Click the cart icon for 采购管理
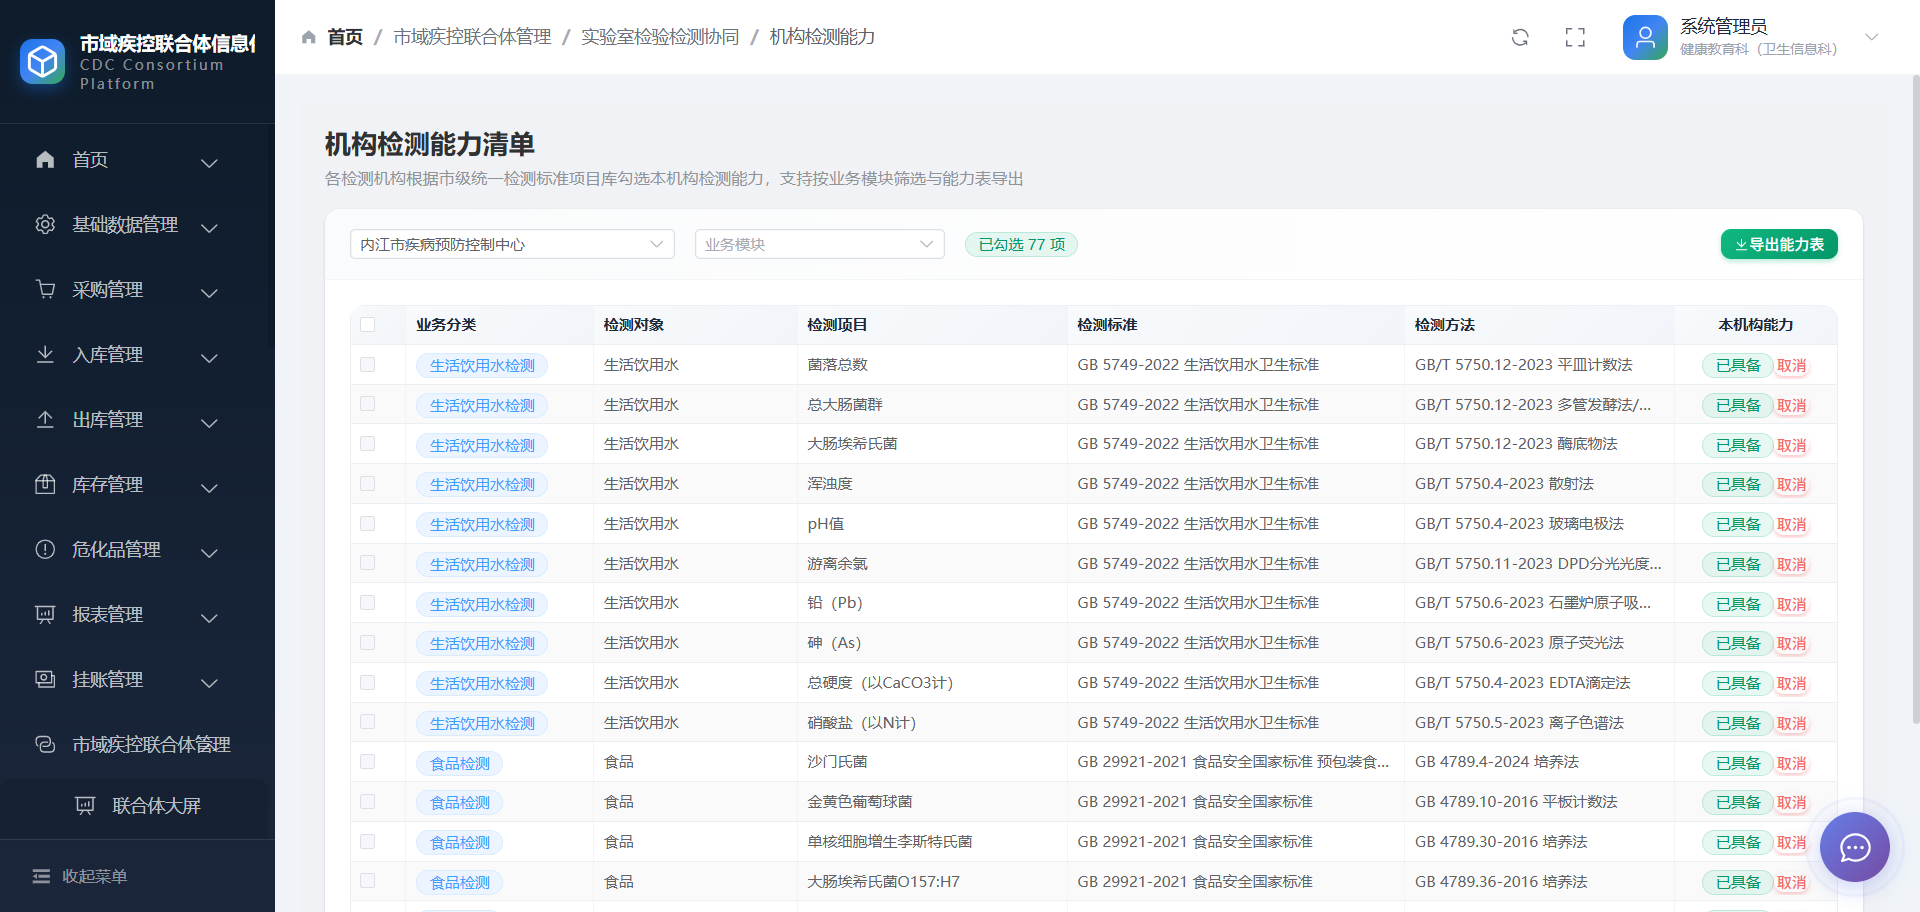This screenshot has width=1920, height=912. pos(45,290)
